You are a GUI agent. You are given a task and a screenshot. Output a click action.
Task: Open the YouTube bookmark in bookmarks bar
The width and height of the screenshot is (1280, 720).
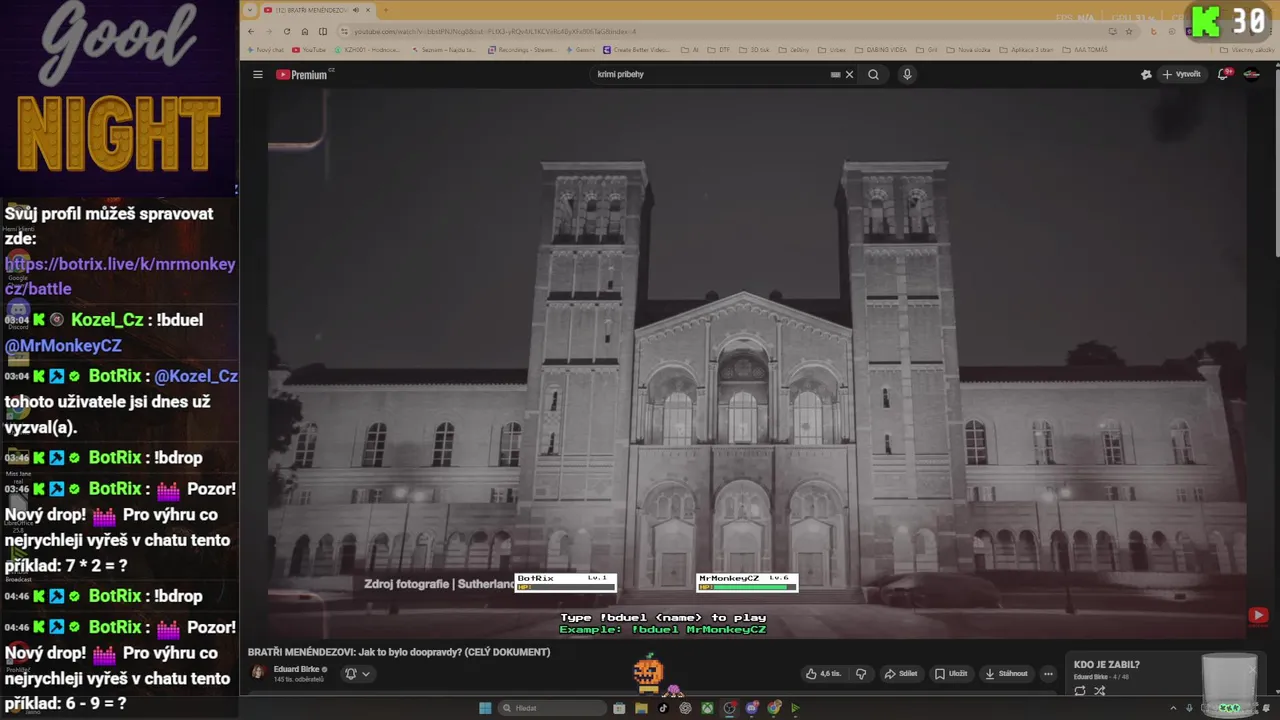308,50
